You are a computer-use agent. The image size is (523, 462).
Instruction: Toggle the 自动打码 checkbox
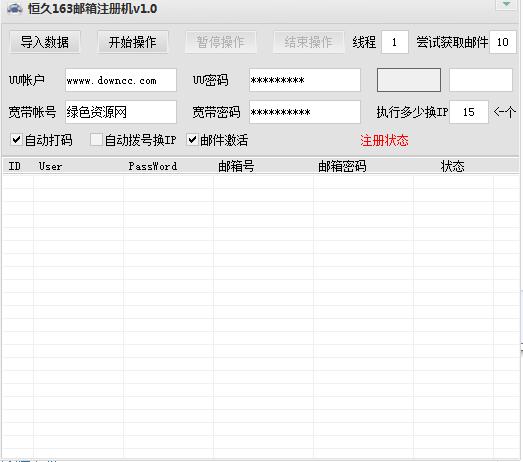tap(16, 140)
